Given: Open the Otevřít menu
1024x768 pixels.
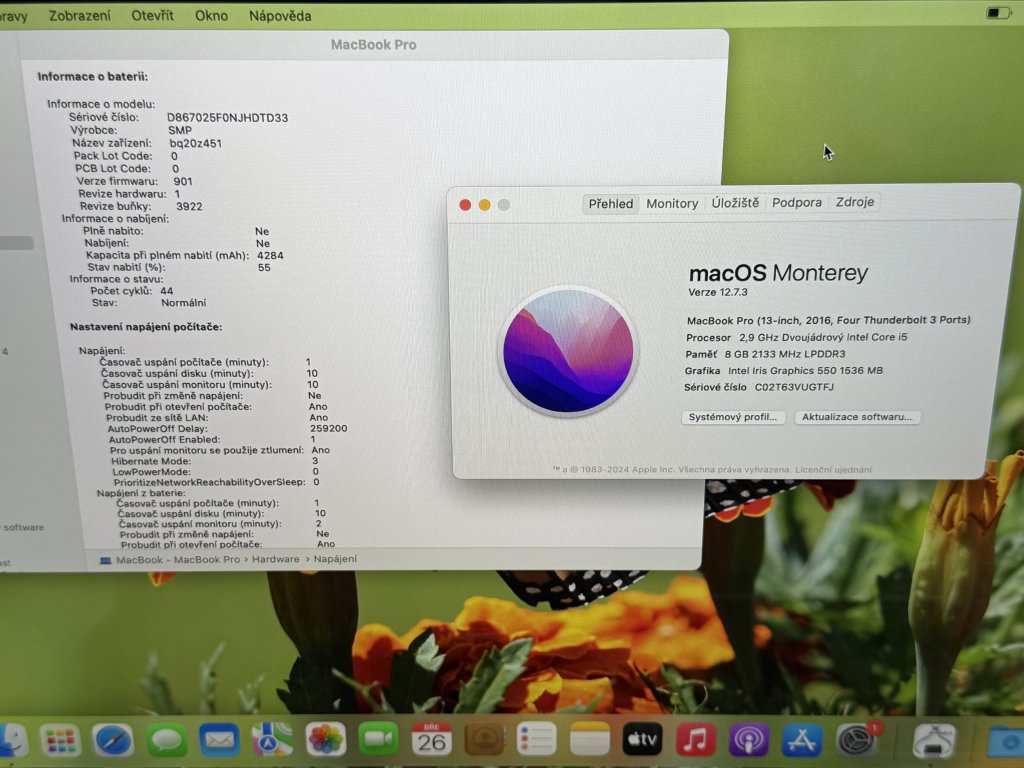Looking at the screenshot, I should coord(152,16).
